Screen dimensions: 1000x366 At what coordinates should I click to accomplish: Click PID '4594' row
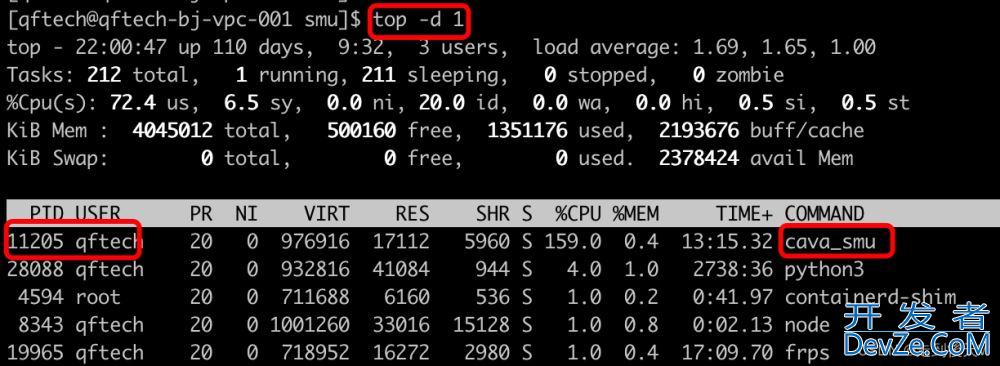click(x=41, y=297)
